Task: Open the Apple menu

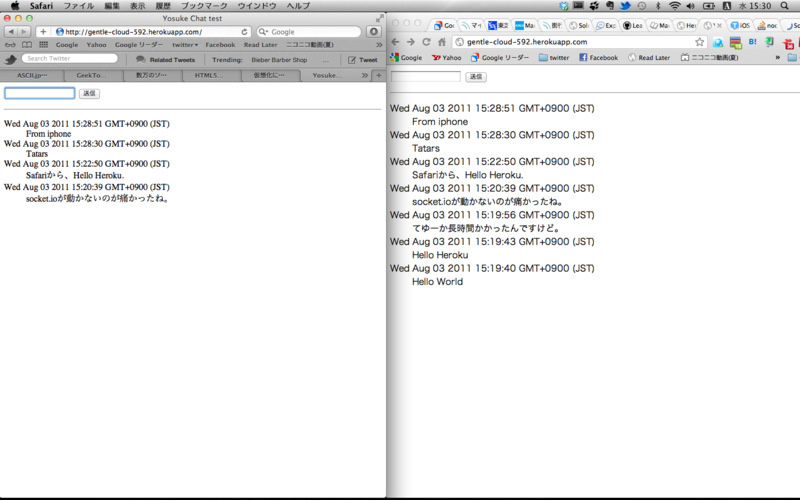Action: pos(15,6)
